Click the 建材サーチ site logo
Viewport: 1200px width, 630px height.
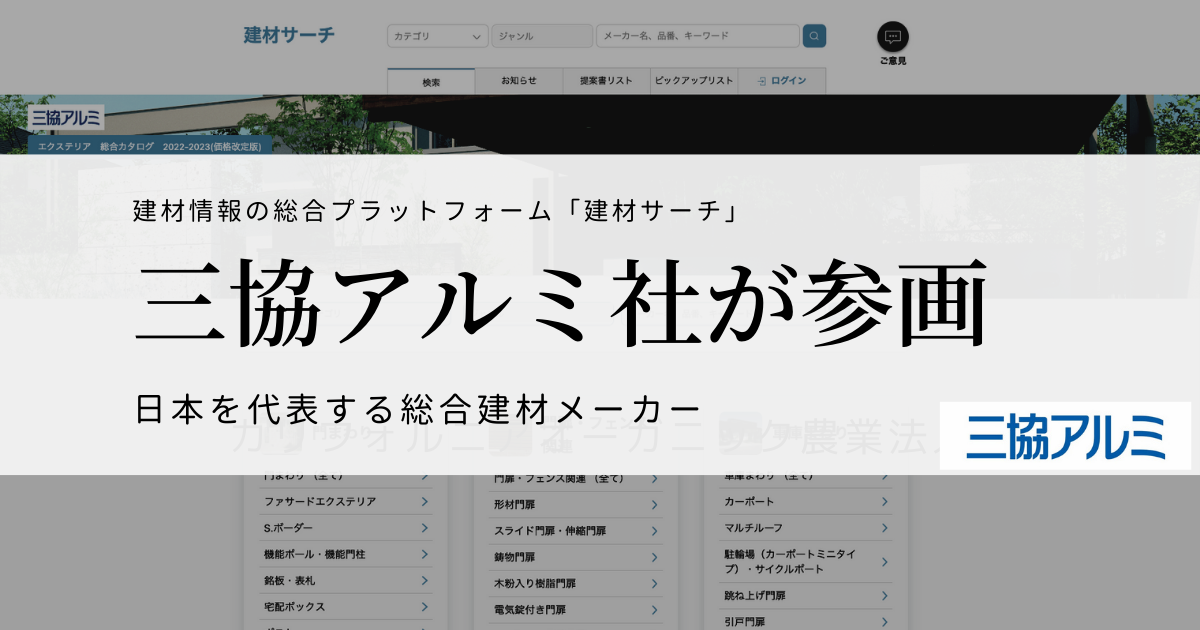[x=289, y=35]
